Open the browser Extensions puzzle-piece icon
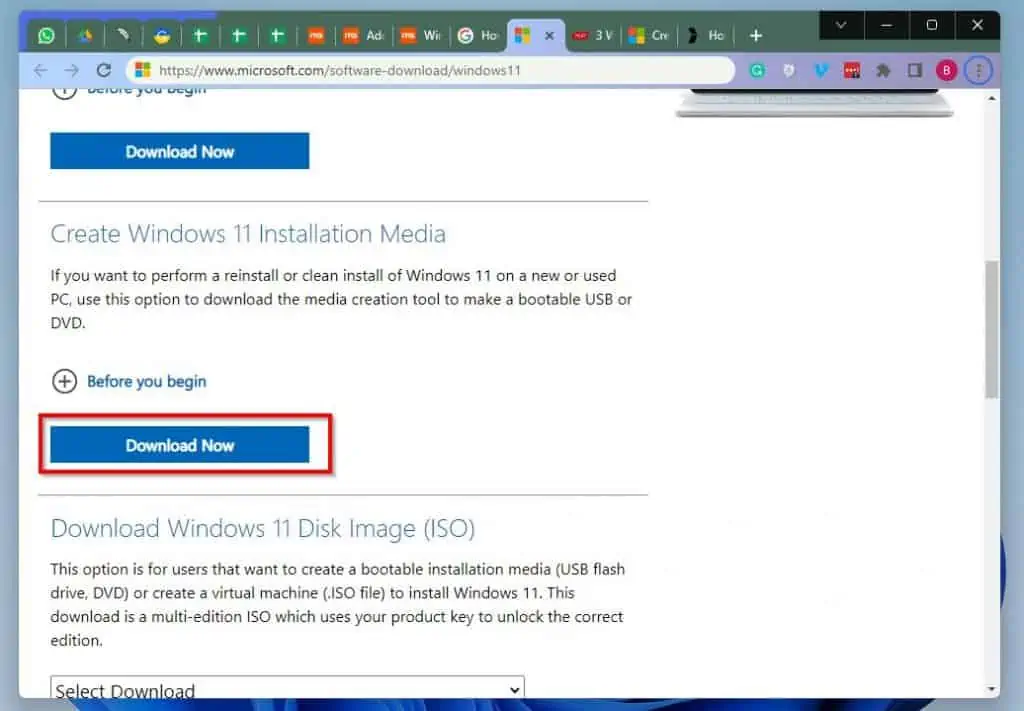Screen dimensions: 1024x711 [884, 70]
